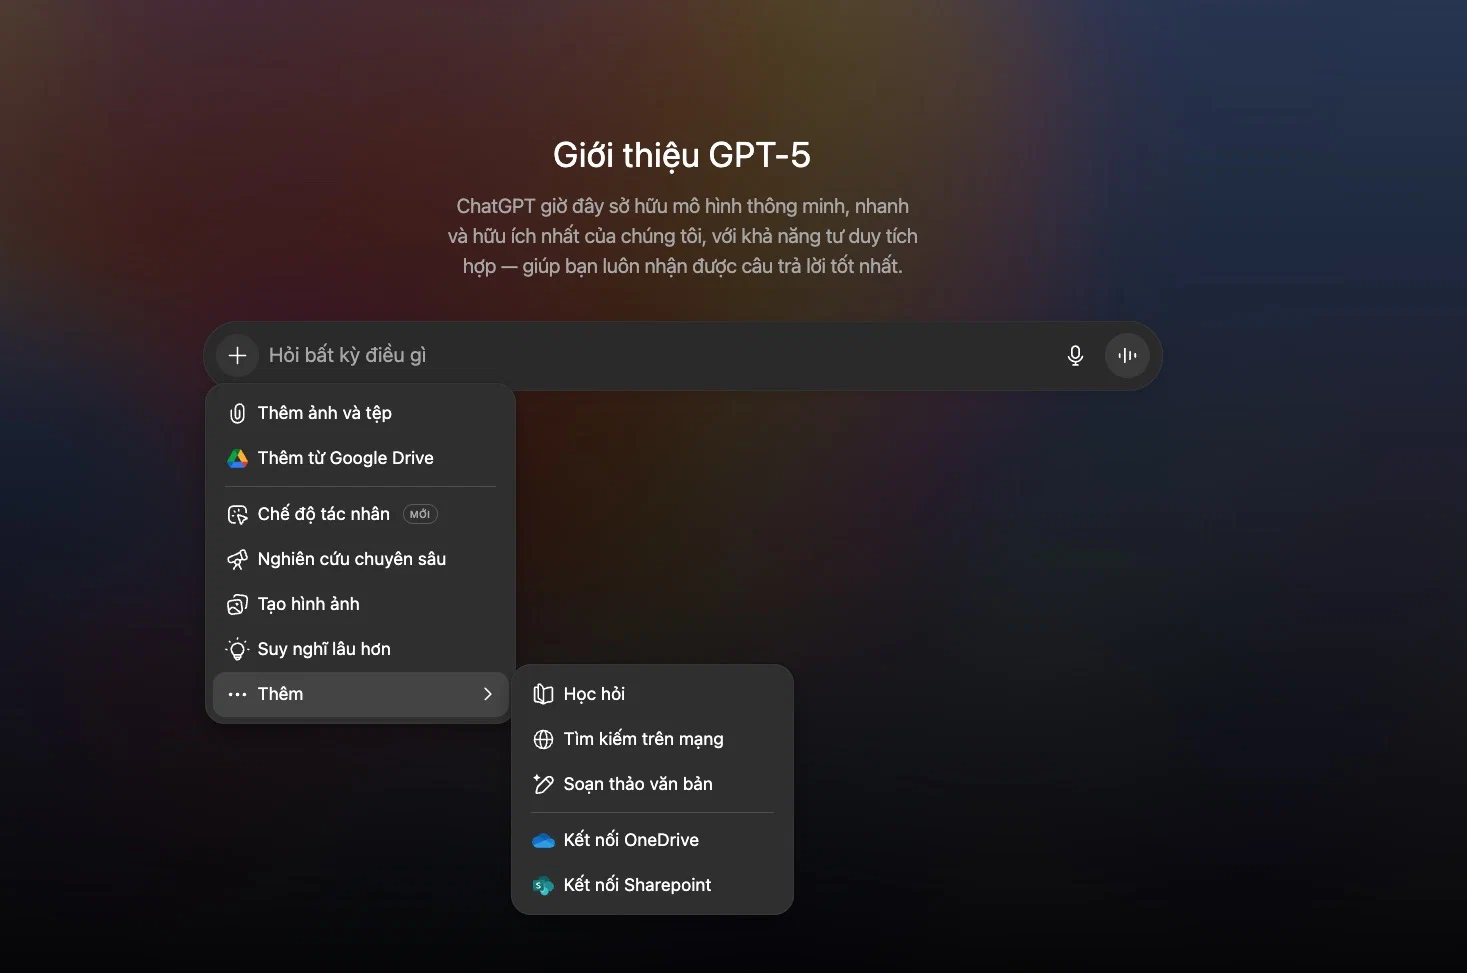Image resolution: width=1467 pixels, height=973 pixels.
Task: Click the book icon beside Học hỏi
Action: (543, 694)
